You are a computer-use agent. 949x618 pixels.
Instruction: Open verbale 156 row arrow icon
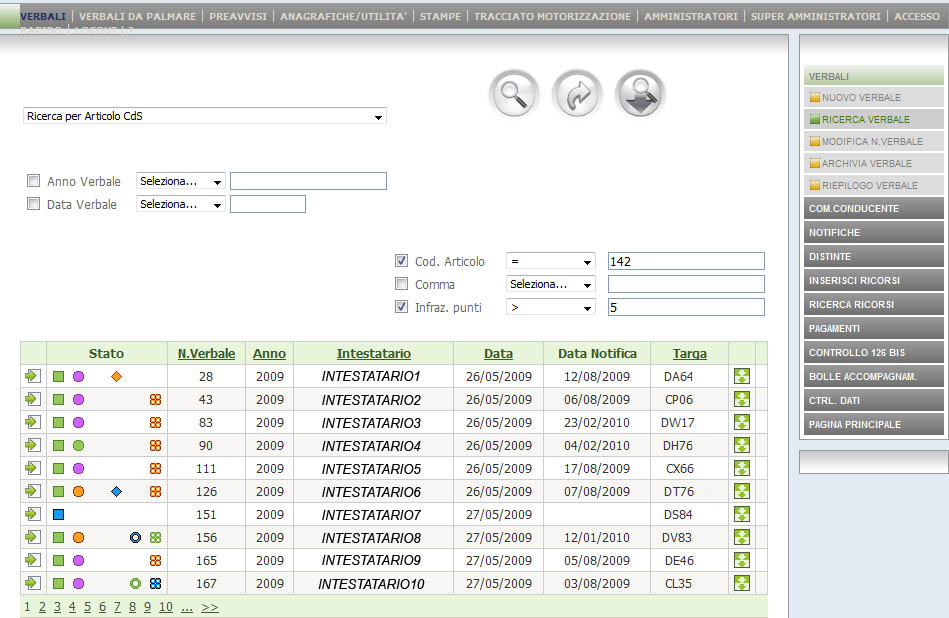pyautogui.click(x=33, y=537)
